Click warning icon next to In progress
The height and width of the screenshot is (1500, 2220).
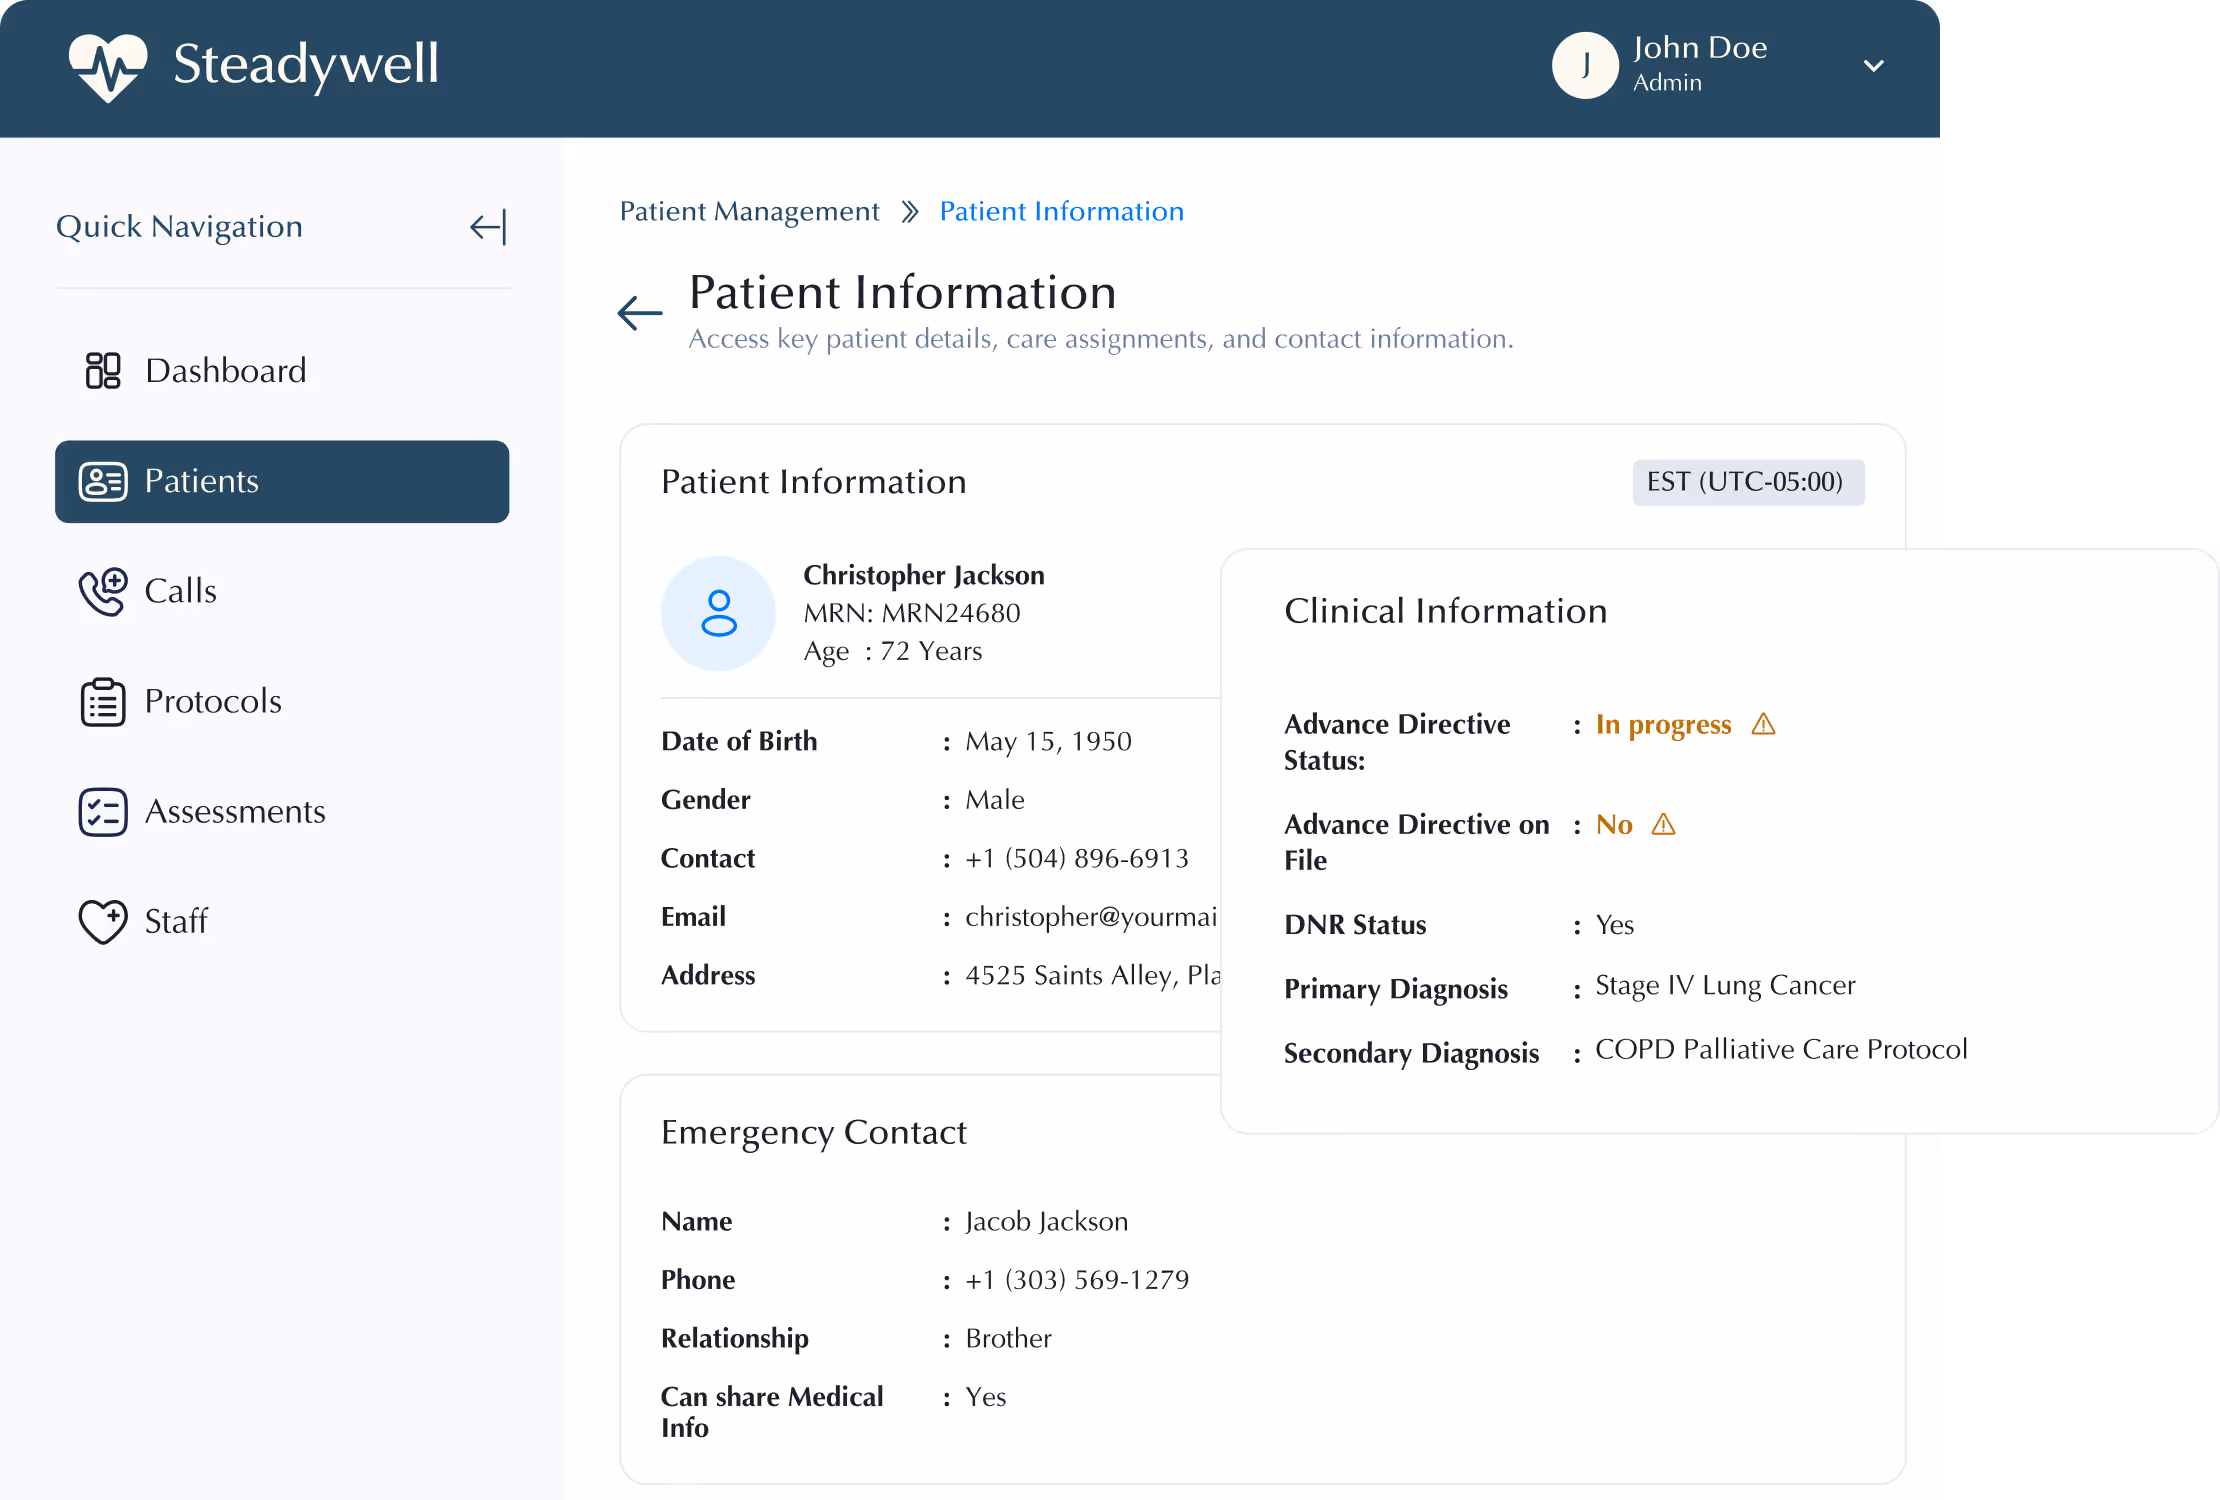[1763, 724]
